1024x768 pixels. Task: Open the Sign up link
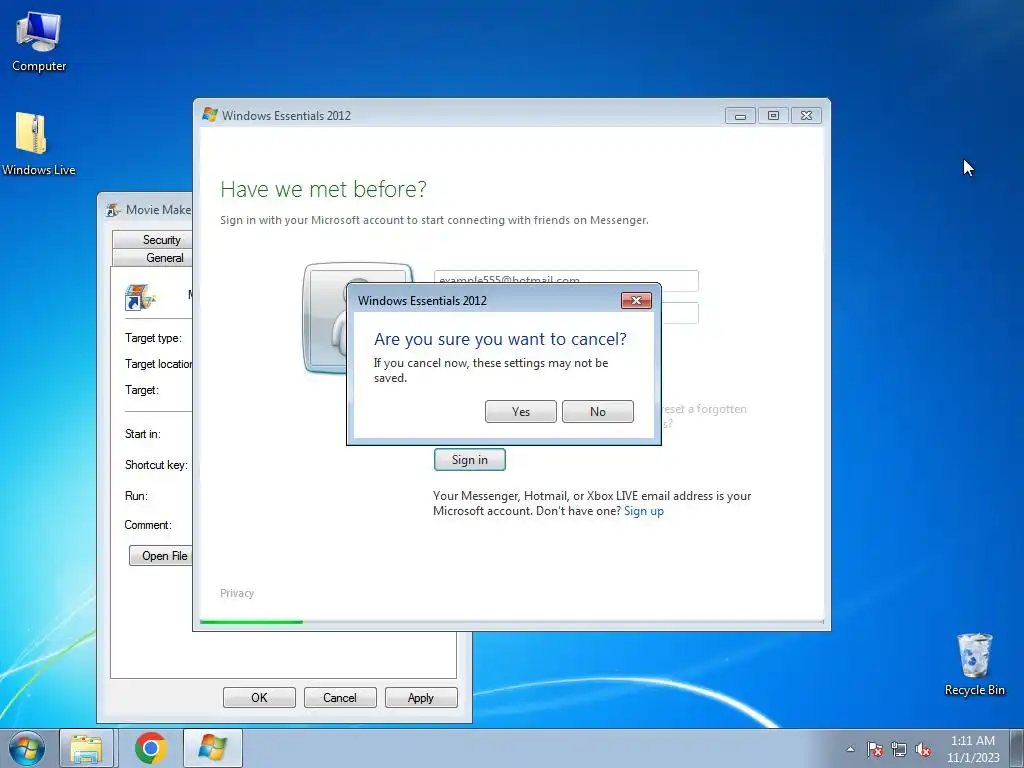(x=643, y=511)
